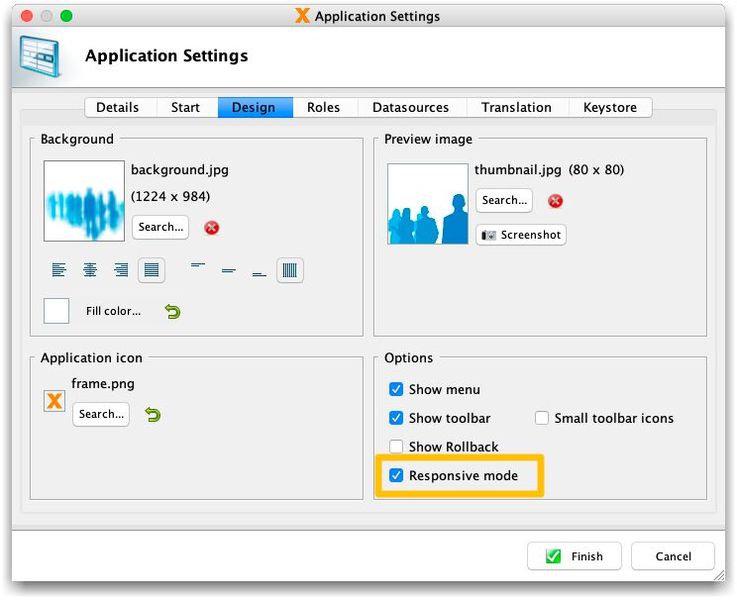Screen dimensions: 737x600
Task: Click the background.jpg thumbnail
Action: pyautogui.click(x=84, y=201)
